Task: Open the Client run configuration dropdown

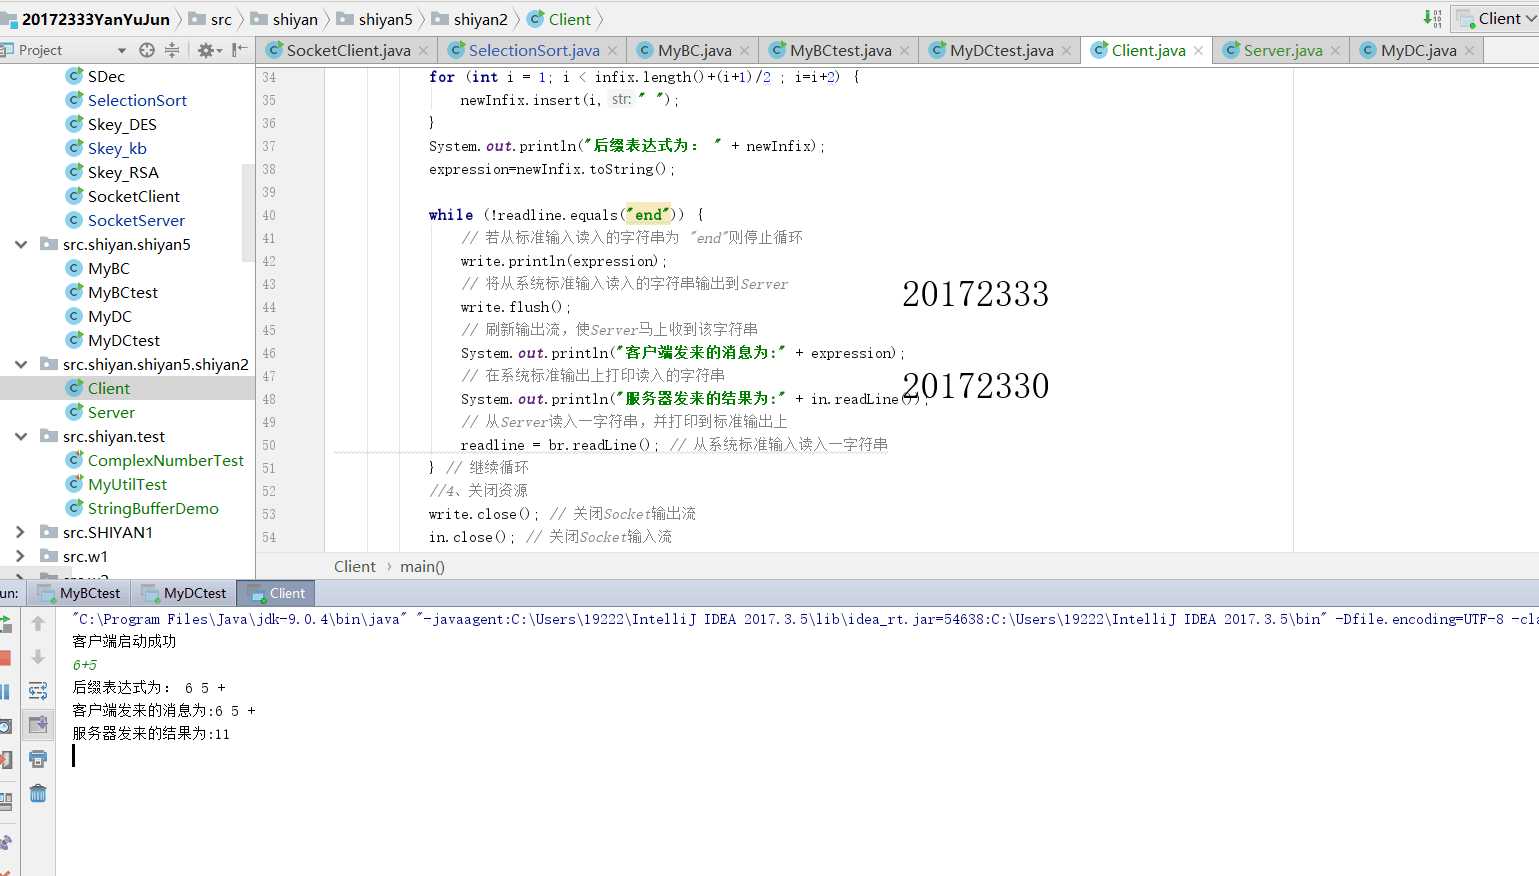Action: click(1496, 18)
